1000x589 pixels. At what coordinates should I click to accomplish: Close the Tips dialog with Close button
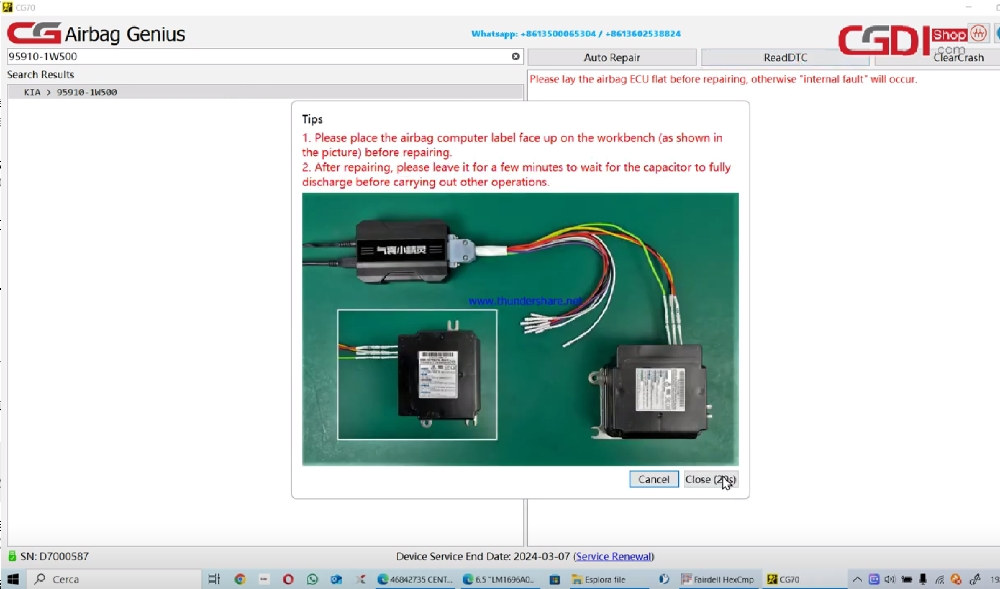pos(710,479)
